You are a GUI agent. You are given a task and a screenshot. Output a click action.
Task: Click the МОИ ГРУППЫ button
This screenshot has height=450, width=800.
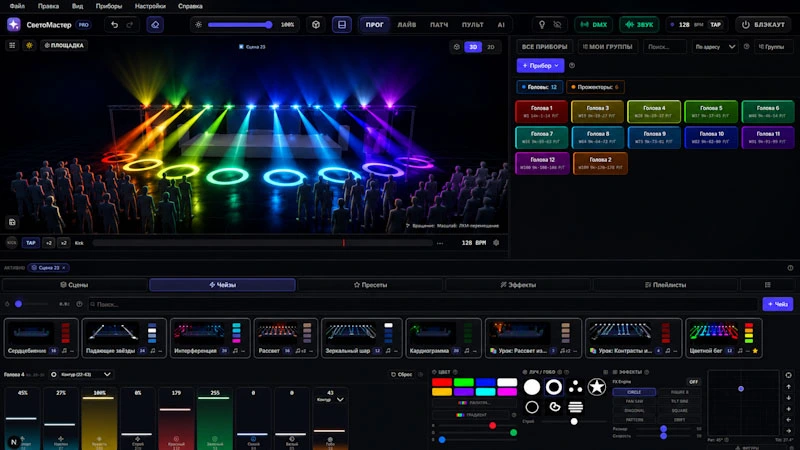[607, 47]
